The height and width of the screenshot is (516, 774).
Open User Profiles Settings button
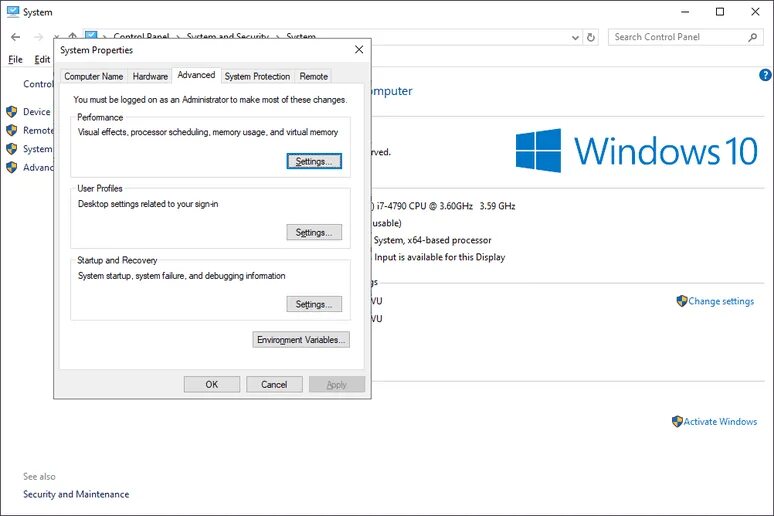click(314, 233)
